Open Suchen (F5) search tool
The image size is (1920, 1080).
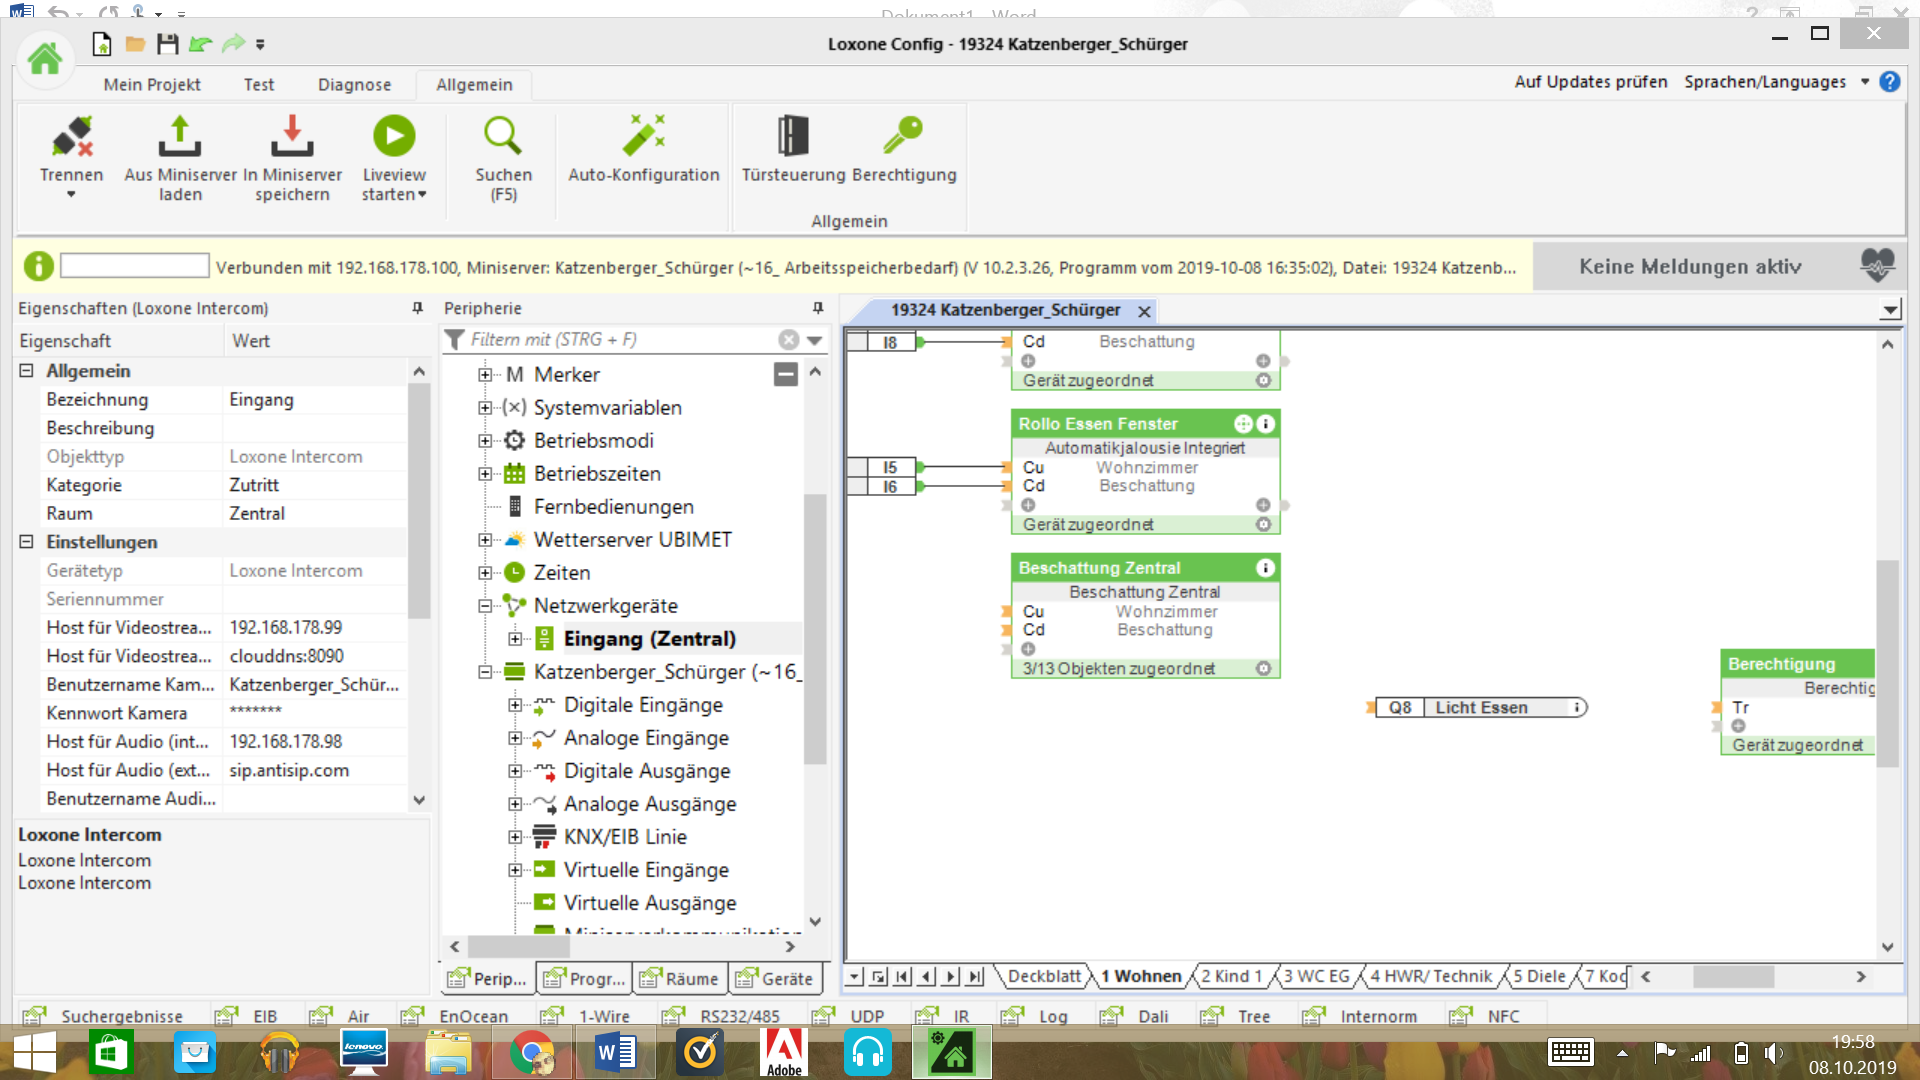[503, 137]
